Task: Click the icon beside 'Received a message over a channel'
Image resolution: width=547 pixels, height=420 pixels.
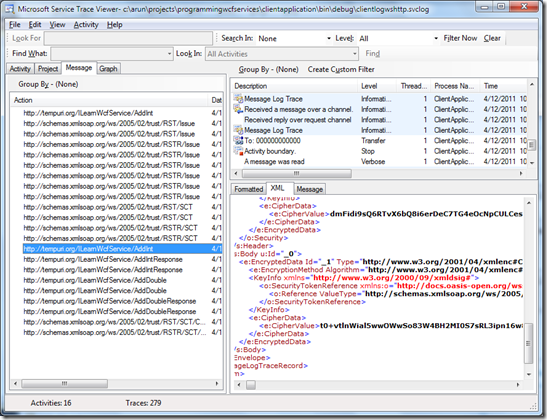Action: (x=239, y=109)
